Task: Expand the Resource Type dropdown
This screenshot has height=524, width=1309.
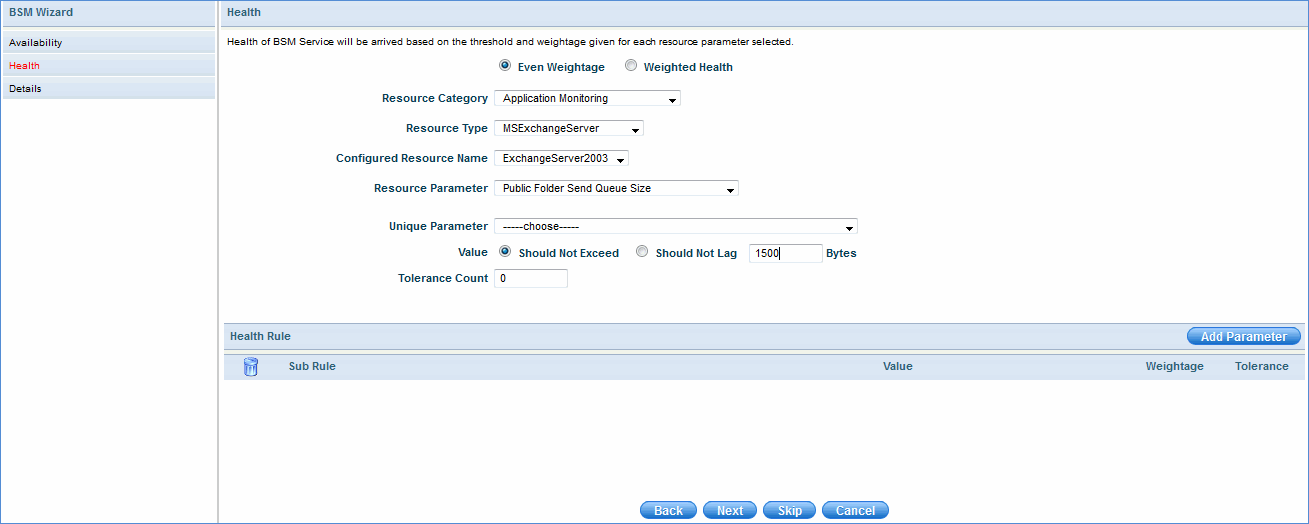Action: pos(568,129)
